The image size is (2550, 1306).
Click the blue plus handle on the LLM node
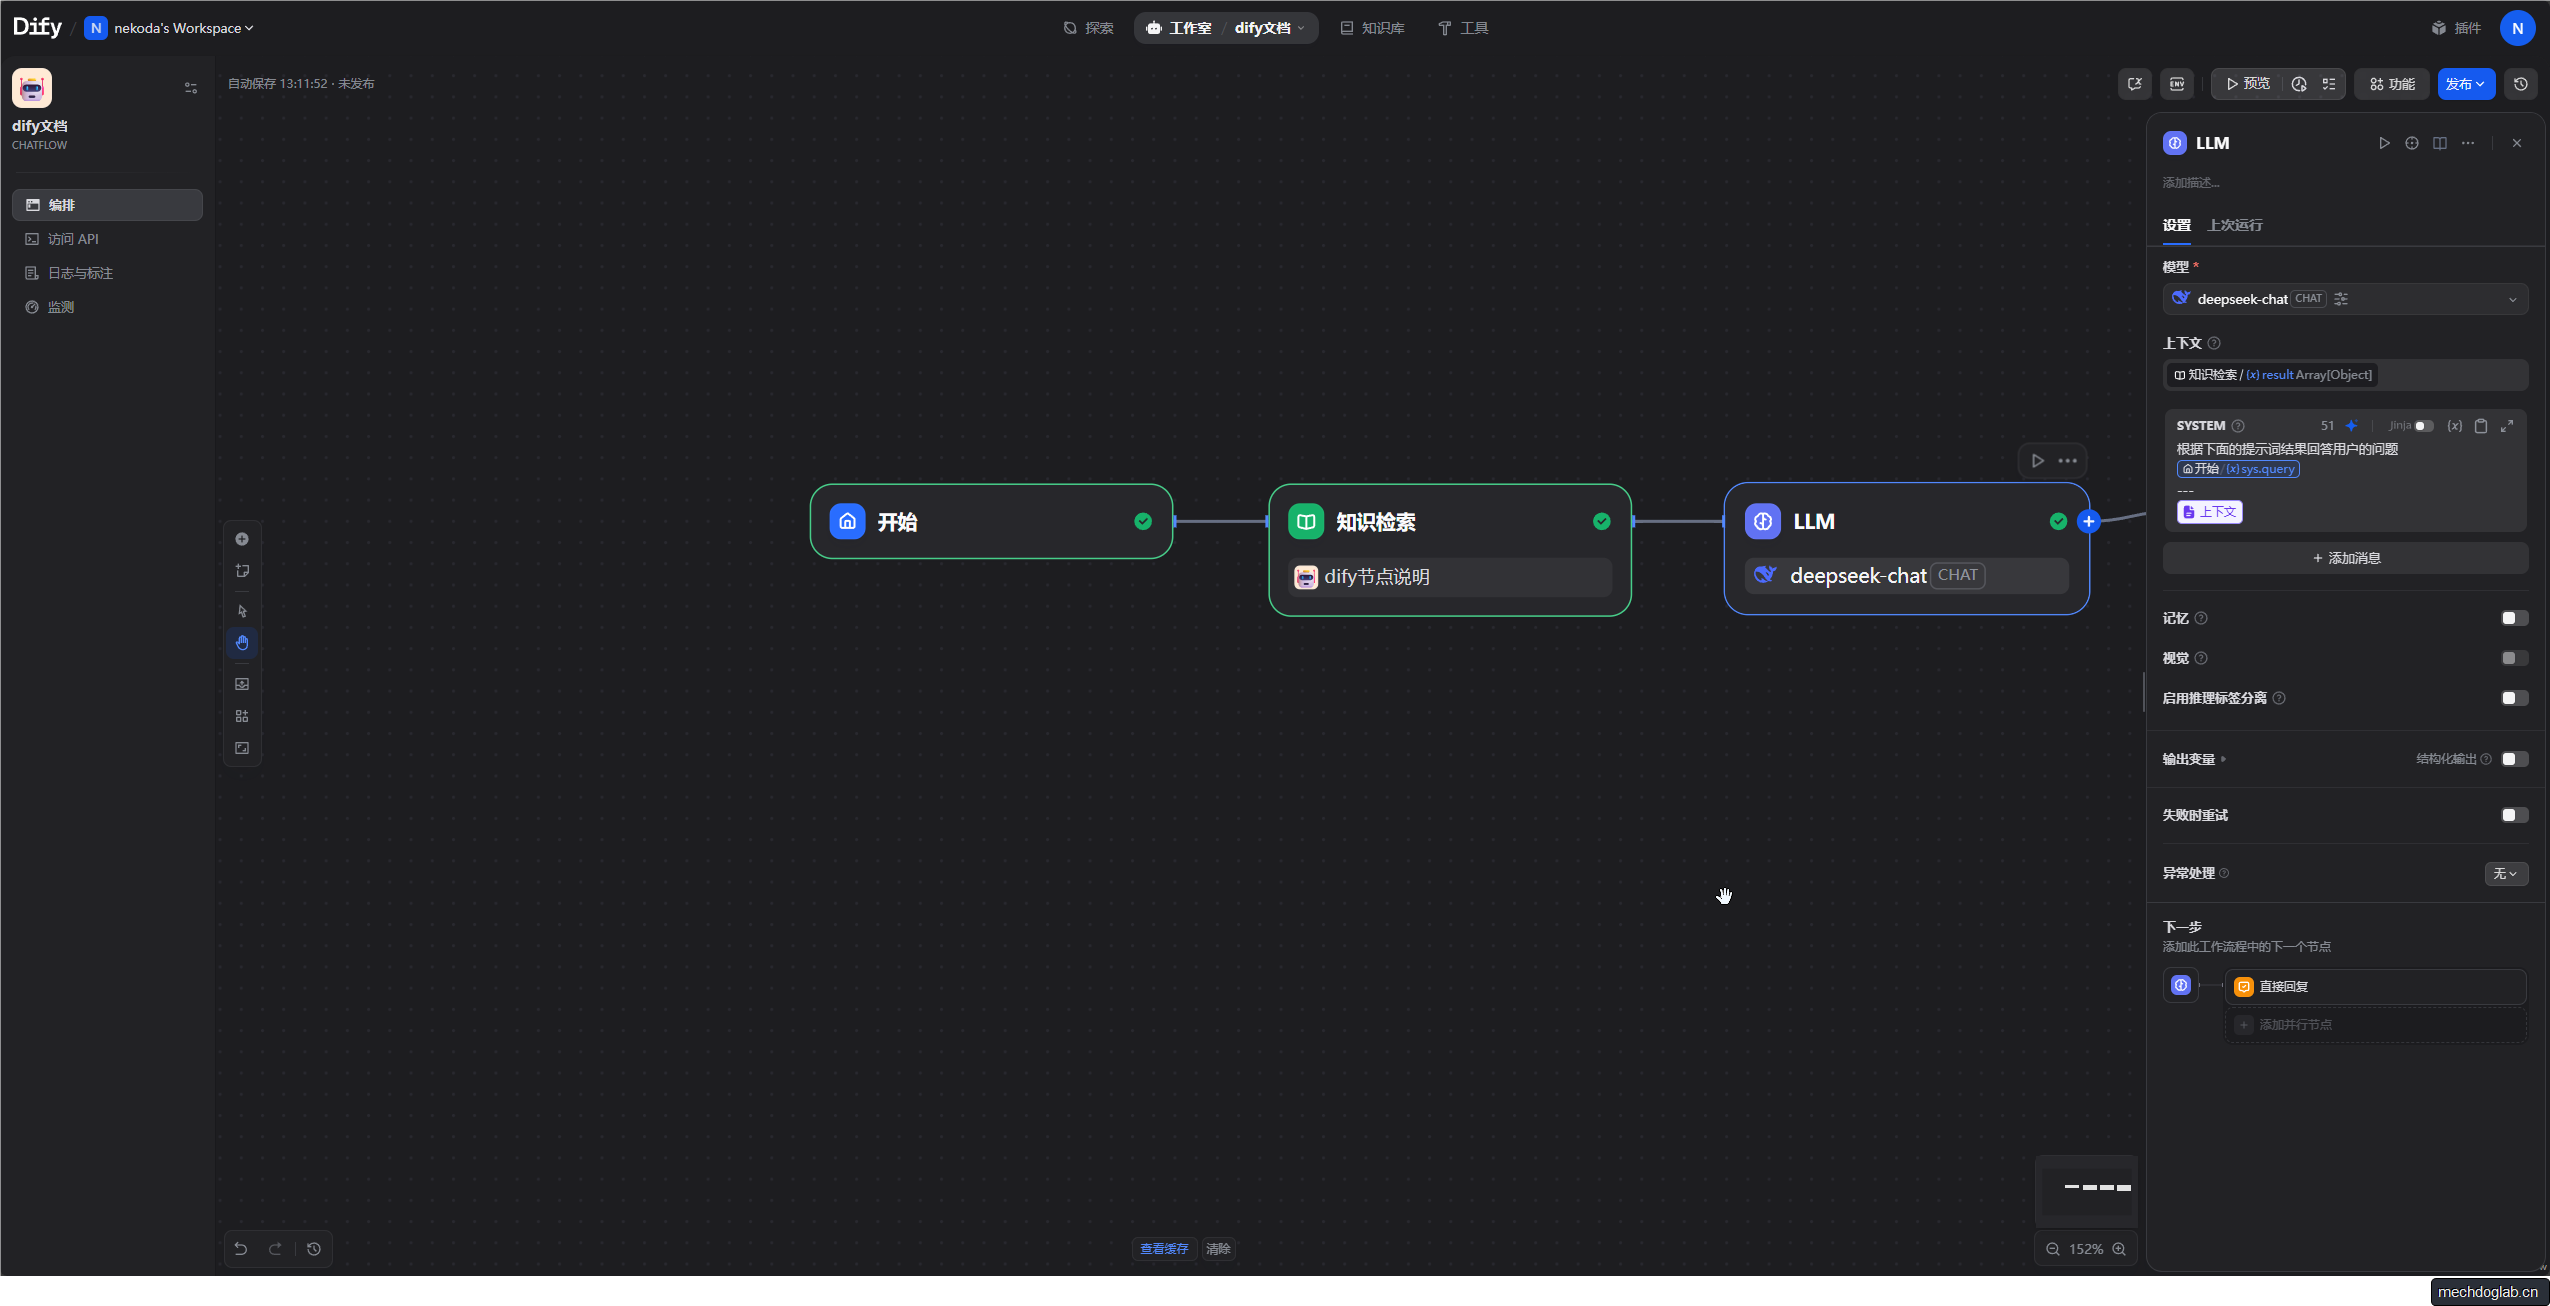(x=2088, y=521)
